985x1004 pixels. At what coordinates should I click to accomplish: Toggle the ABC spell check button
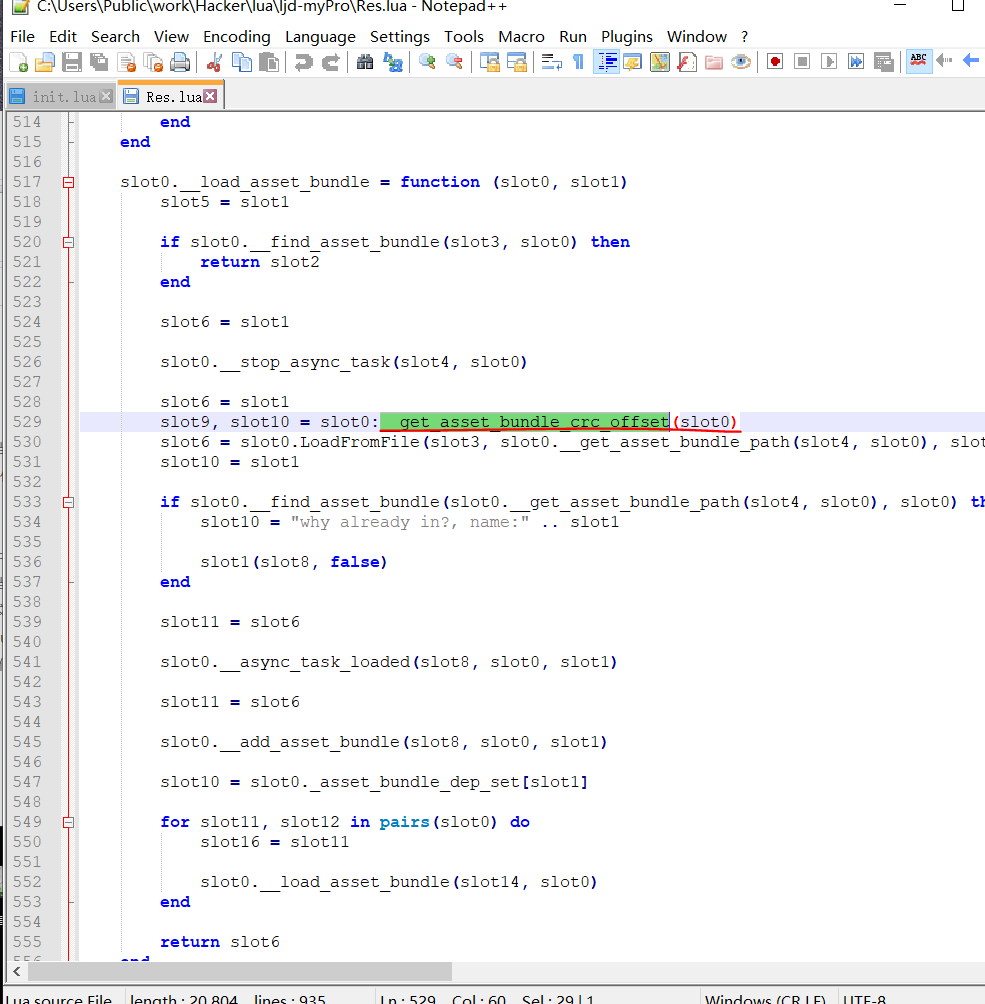pyautogui.click(x=918, y=61)
